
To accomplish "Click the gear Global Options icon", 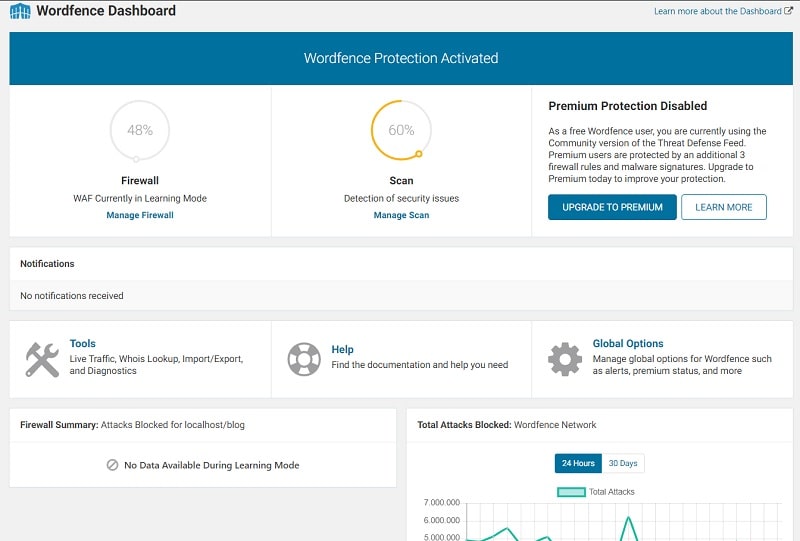I will pos(565,359).
